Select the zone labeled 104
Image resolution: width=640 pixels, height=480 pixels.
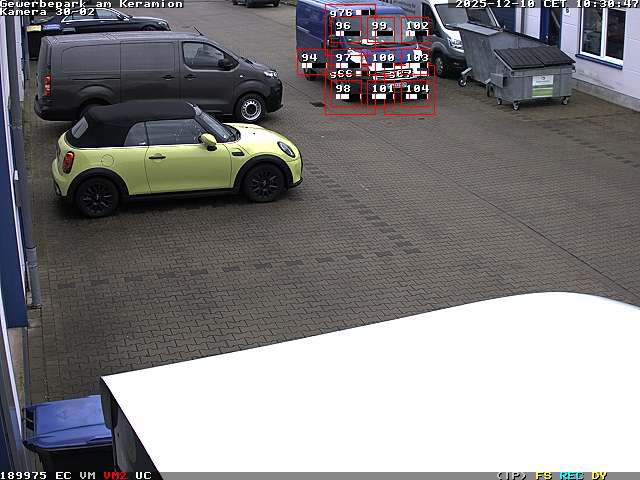coord(417,89)
